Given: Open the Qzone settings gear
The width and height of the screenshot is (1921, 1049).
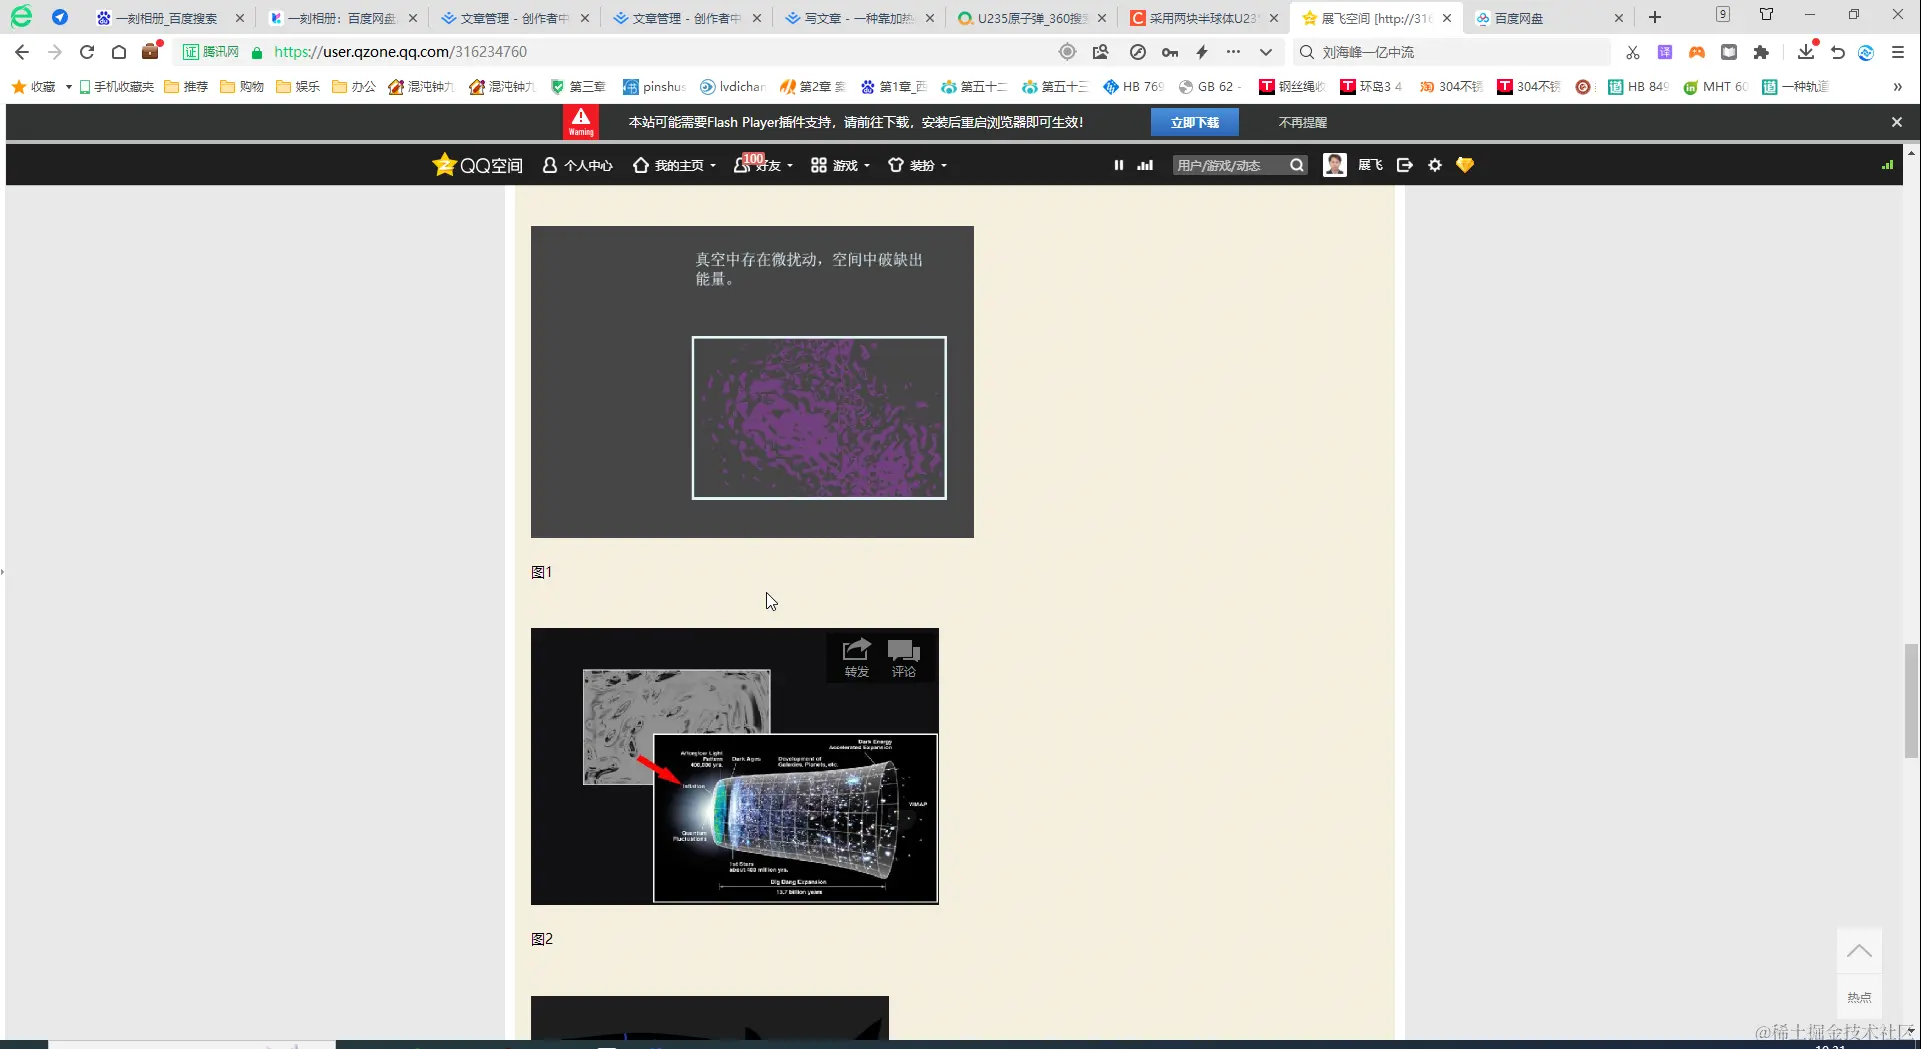Looking at the screenshot, I should (1435, 165).
